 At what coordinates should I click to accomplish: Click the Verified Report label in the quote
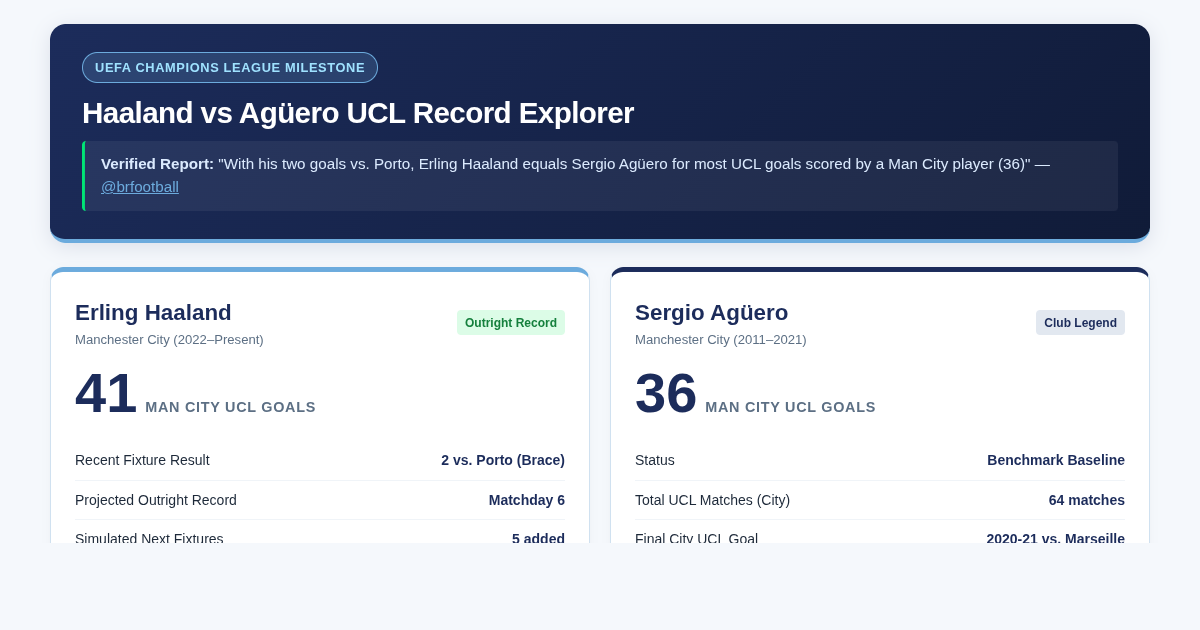pos(157,164)
